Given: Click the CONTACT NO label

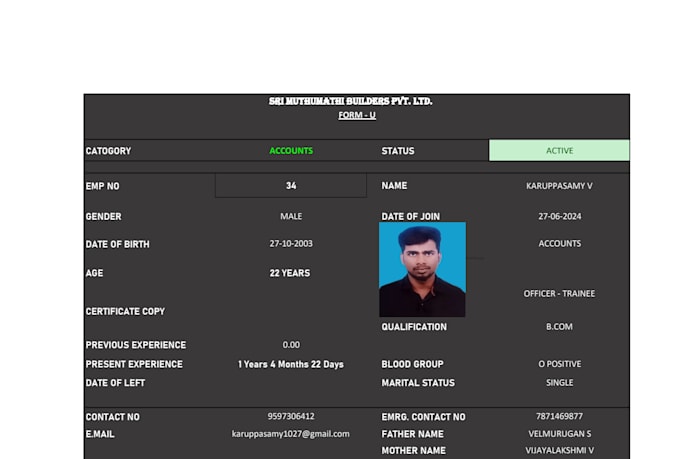Looking at the screenshot, I should (113, 417).
